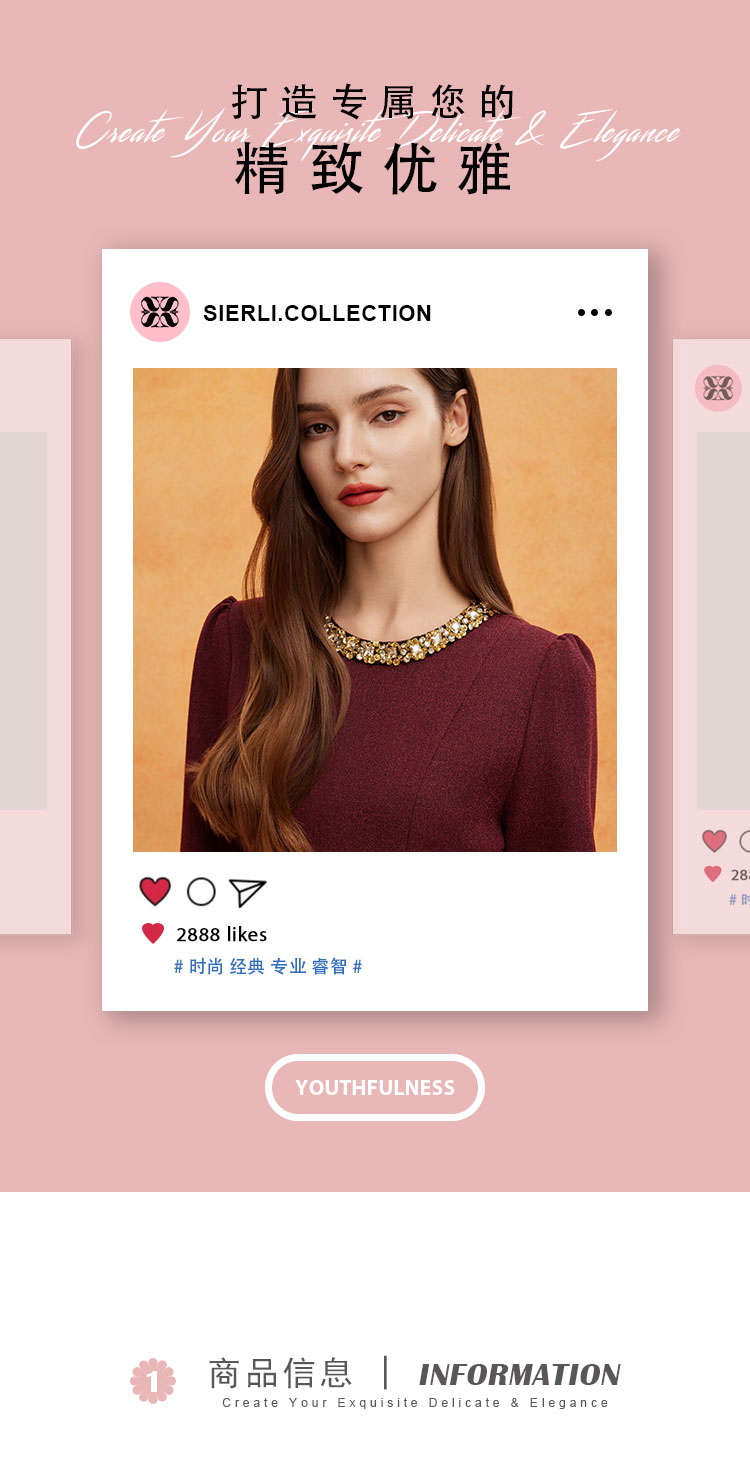Click the heart icon on right card
The width and height of the screenshot is (750, 1461).
714,841
